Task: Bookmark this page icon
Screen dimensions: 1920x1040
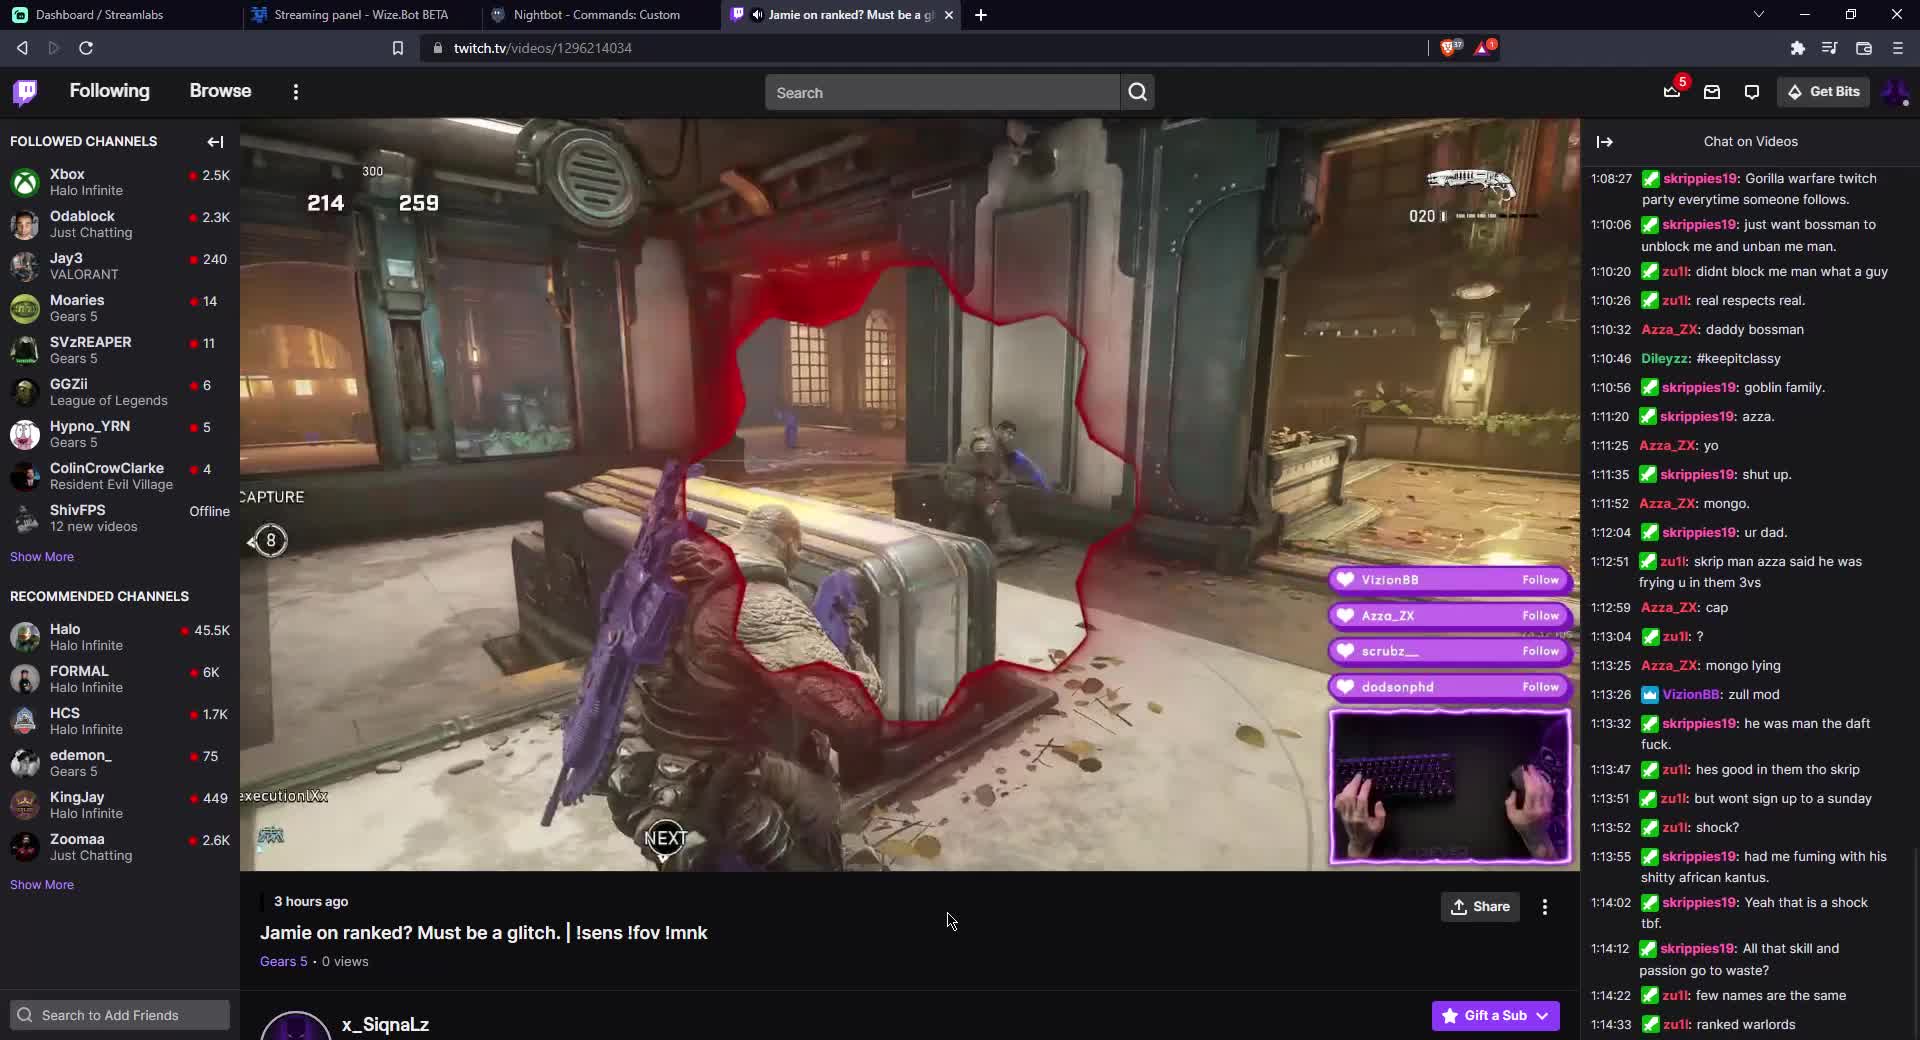Action: click(x=398, y=48)
